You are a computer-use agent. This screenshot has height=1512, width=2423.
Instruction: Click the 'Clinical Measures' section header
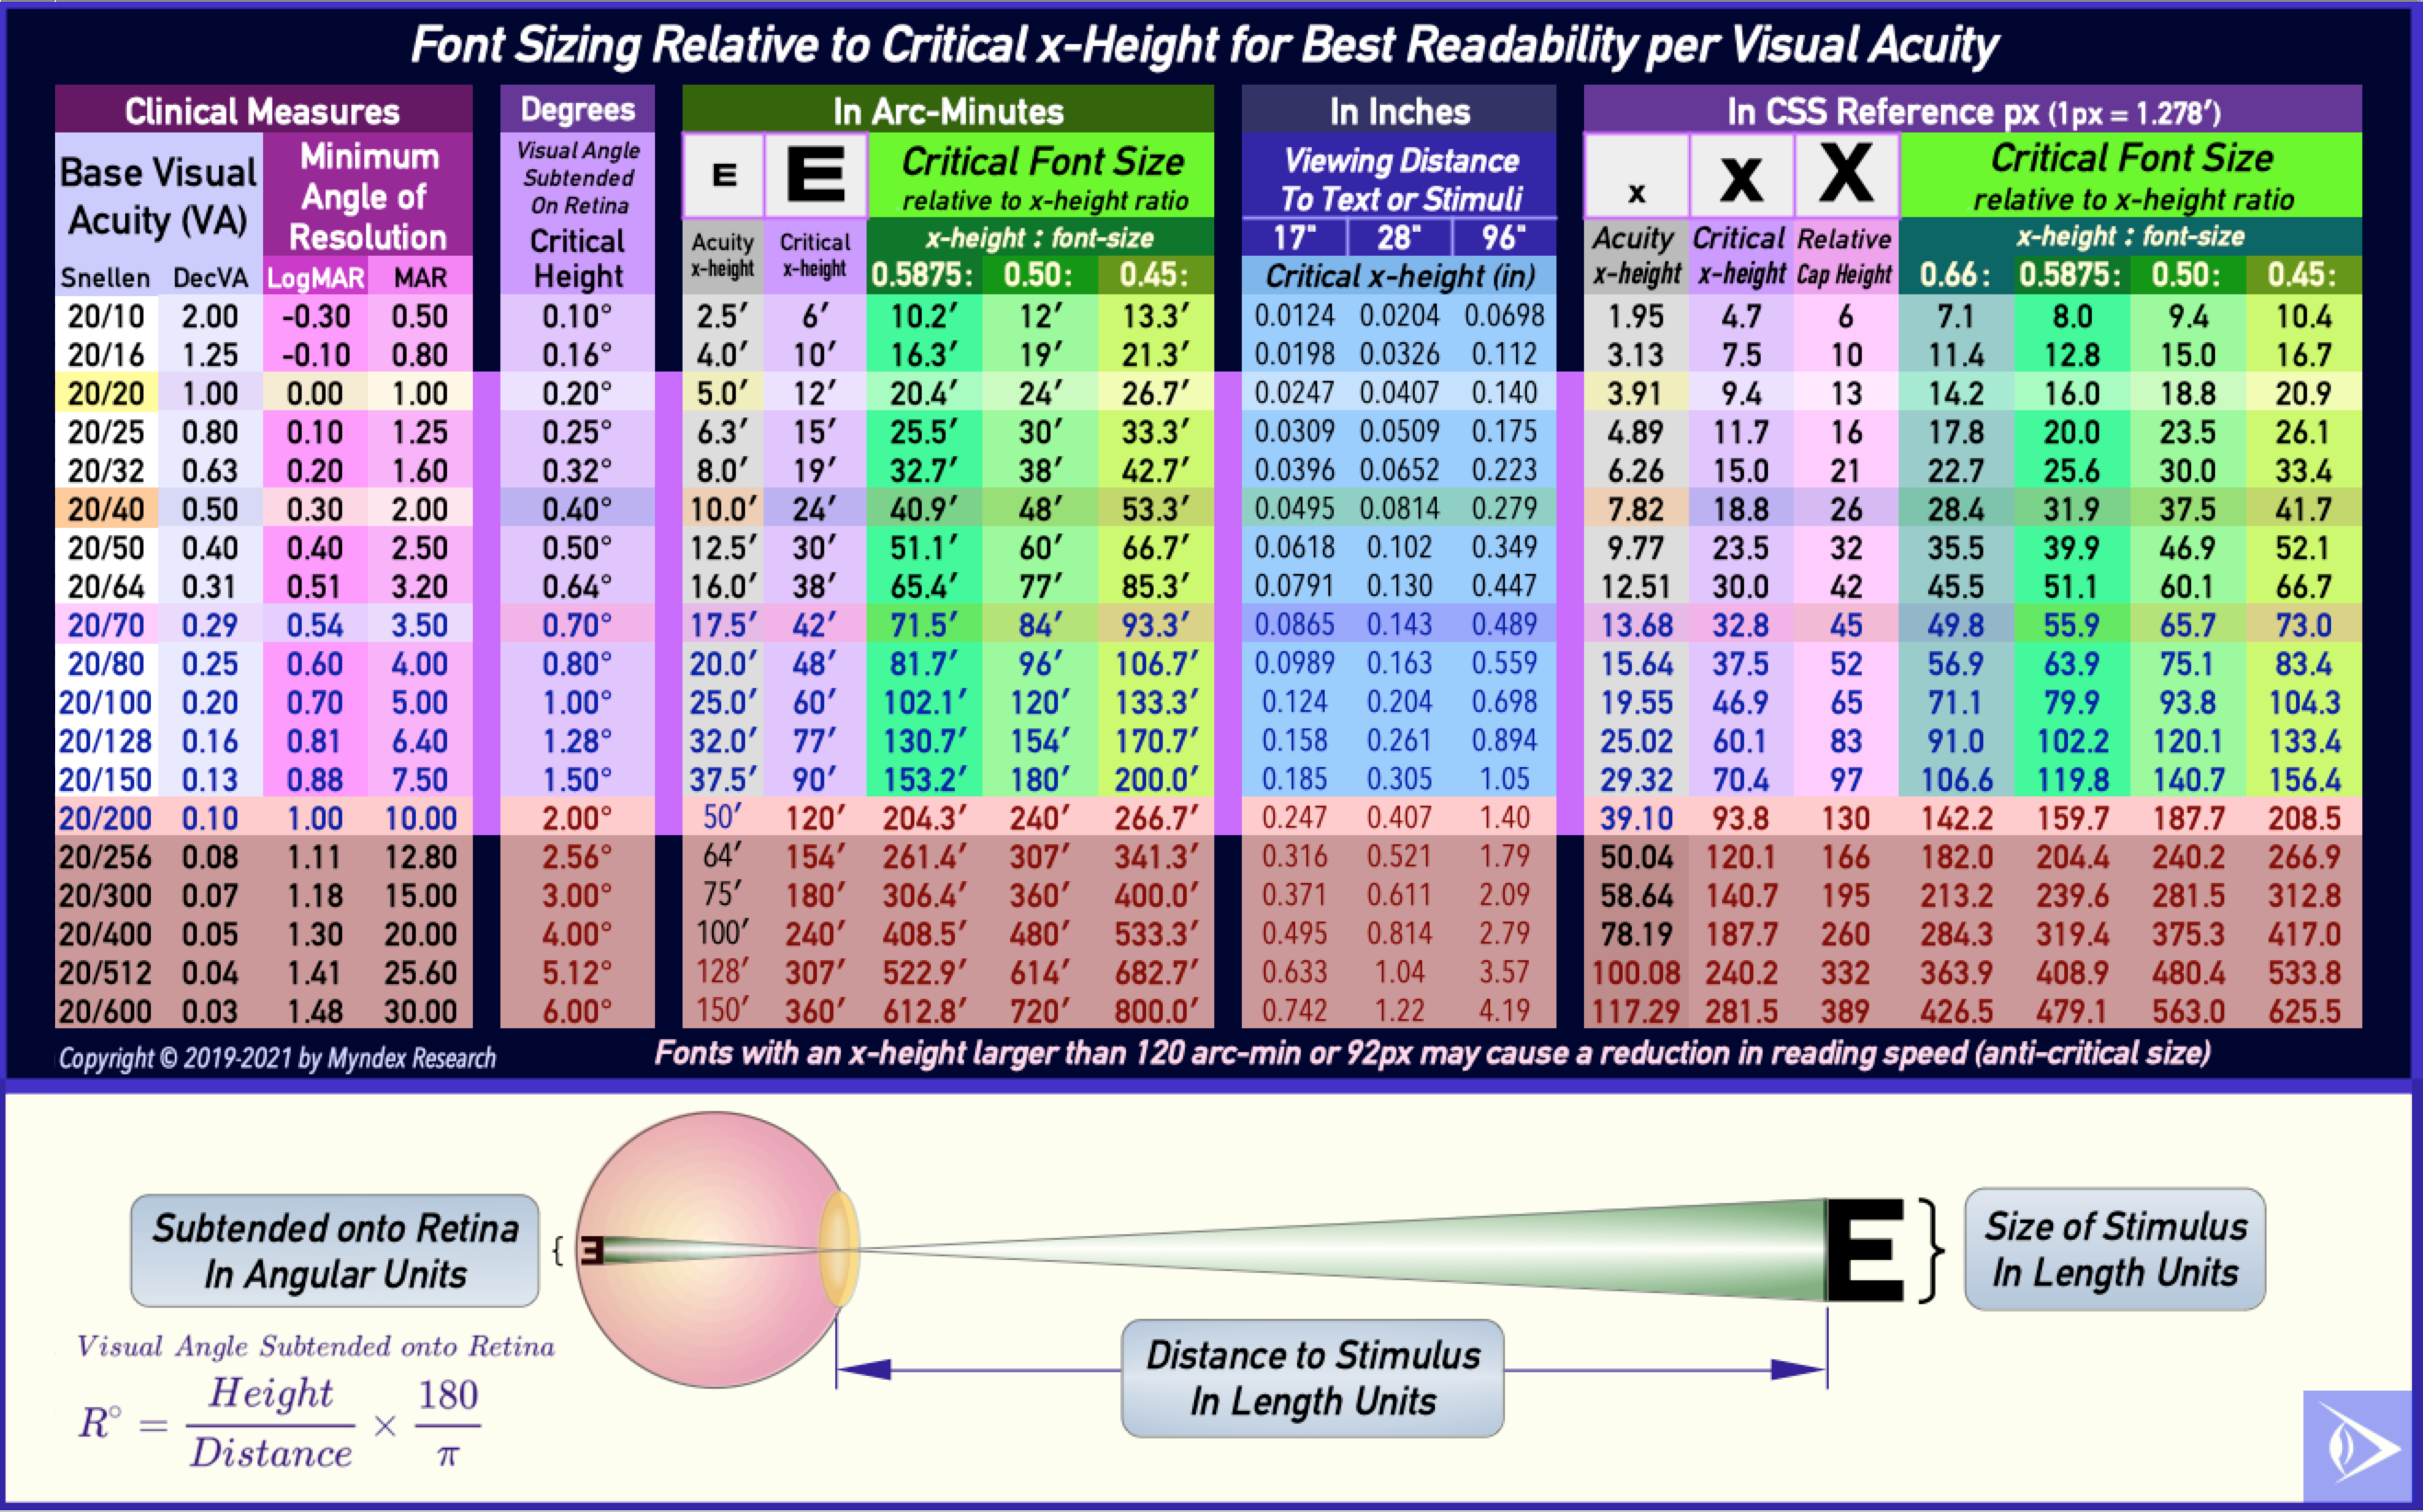click(263, 110)
